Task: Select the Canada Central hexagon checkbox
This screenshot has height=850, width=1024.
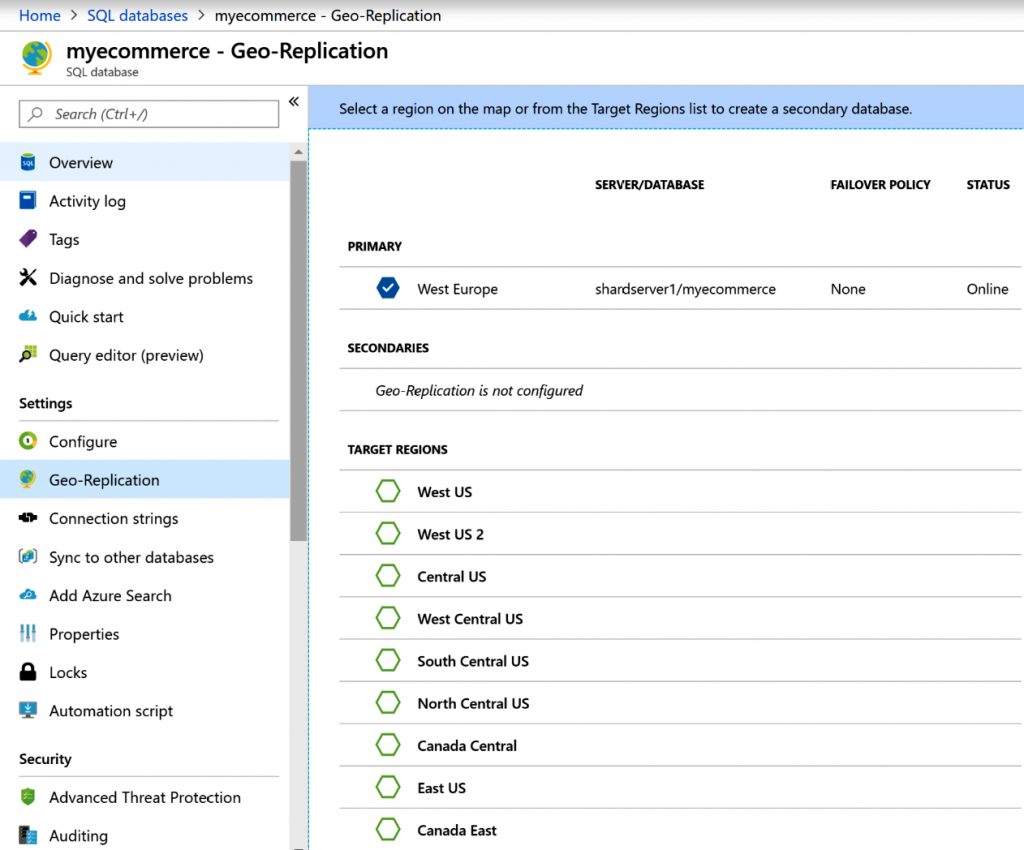Action: coord(387,746)
